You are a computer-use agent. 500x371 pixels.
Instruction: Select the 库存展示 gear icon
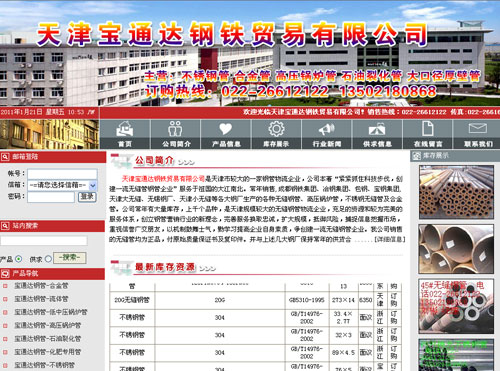pyautogui.click(x=276, y=129)
